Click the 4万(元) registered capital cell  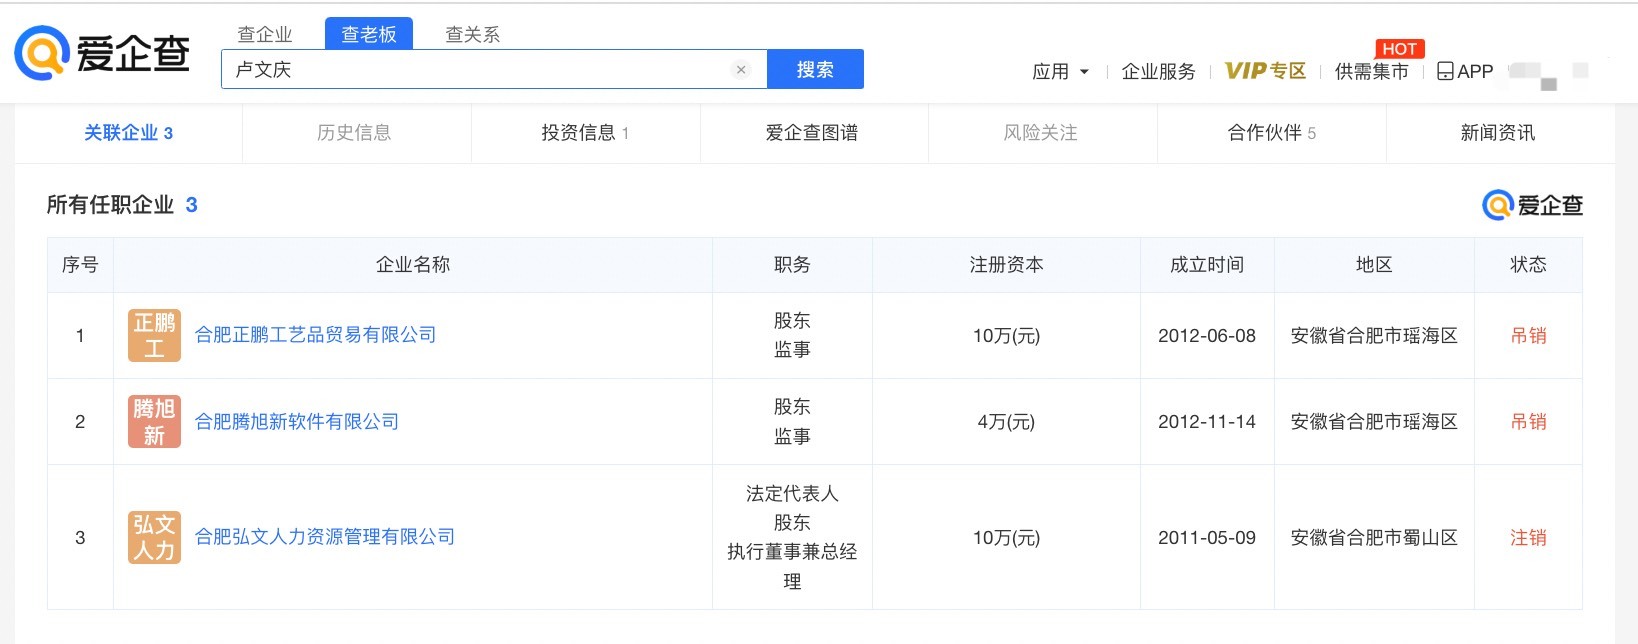point(1006,422)
